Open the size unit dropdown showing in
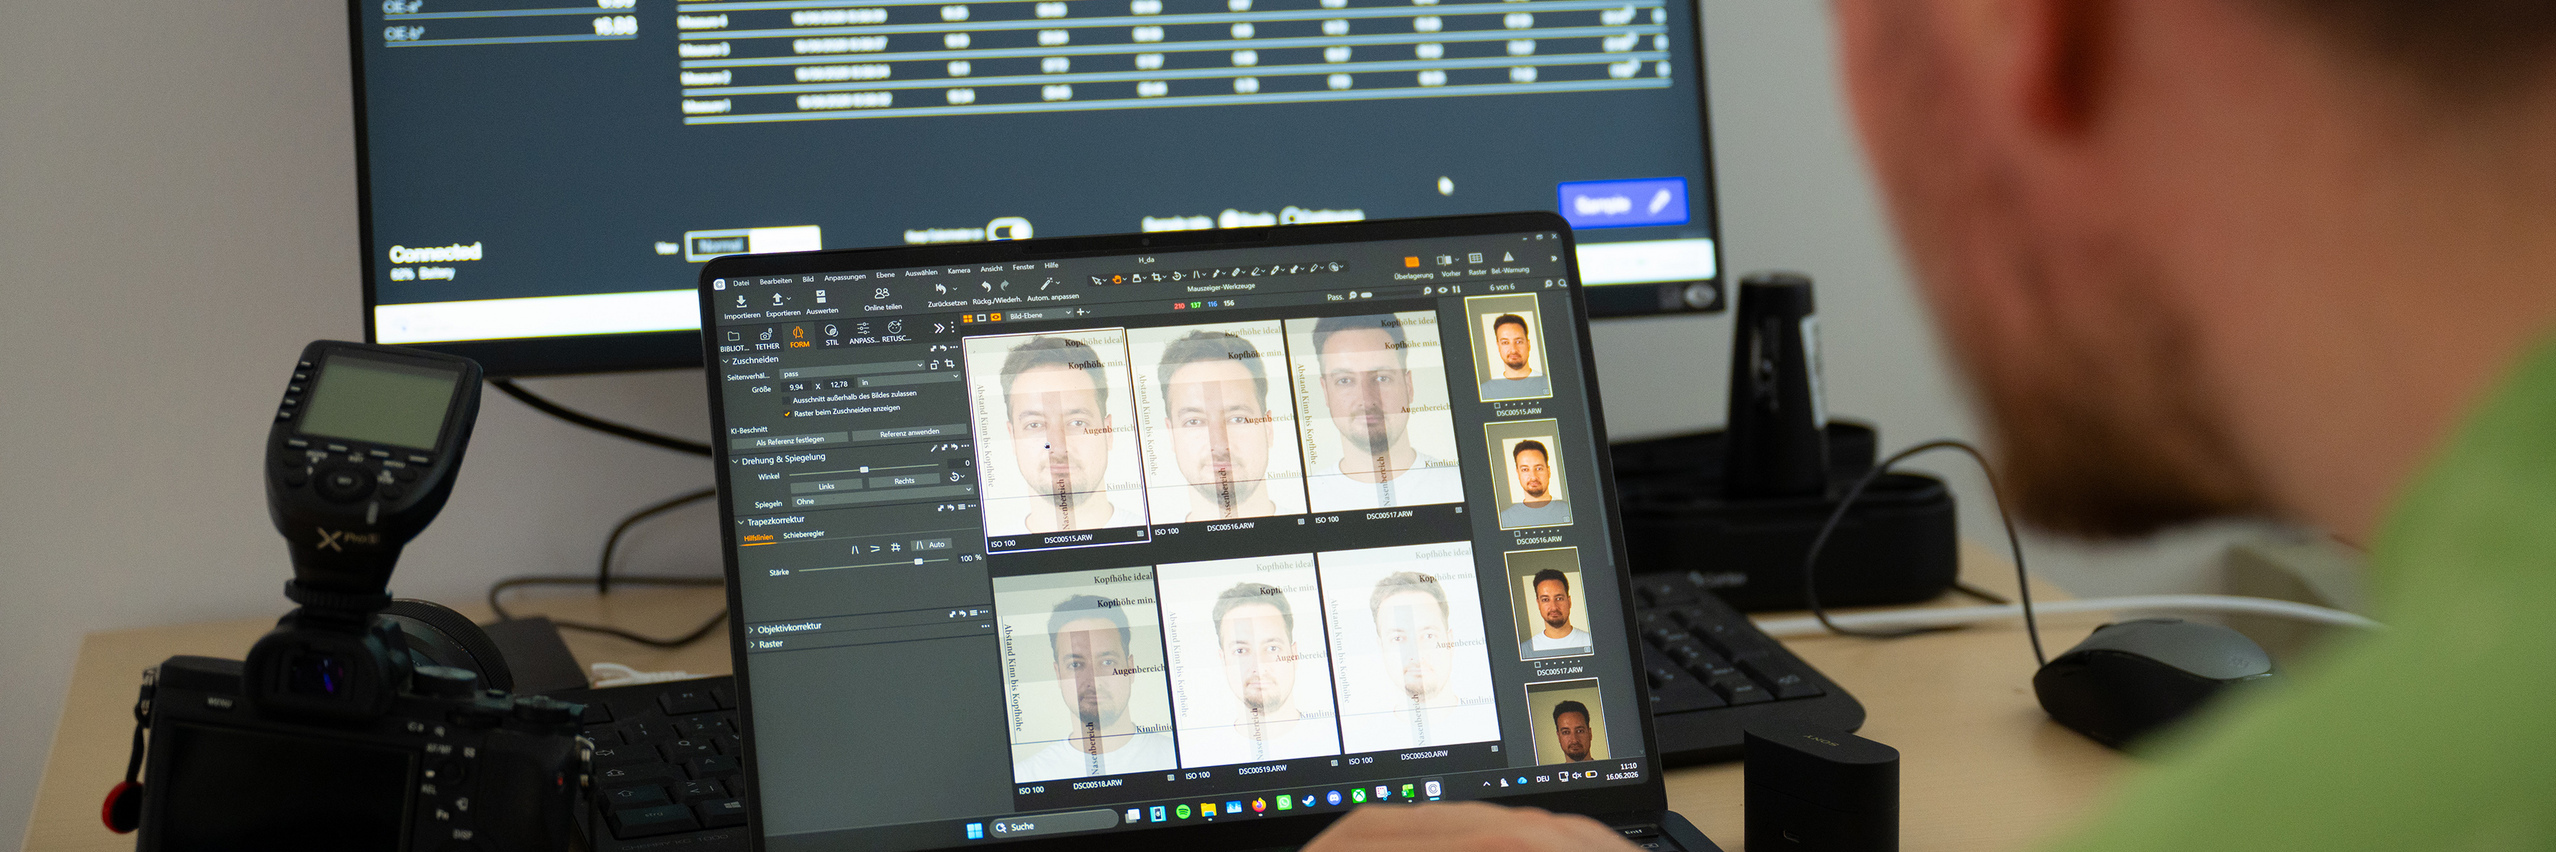The image size is (2556, 852). point(910,380)
